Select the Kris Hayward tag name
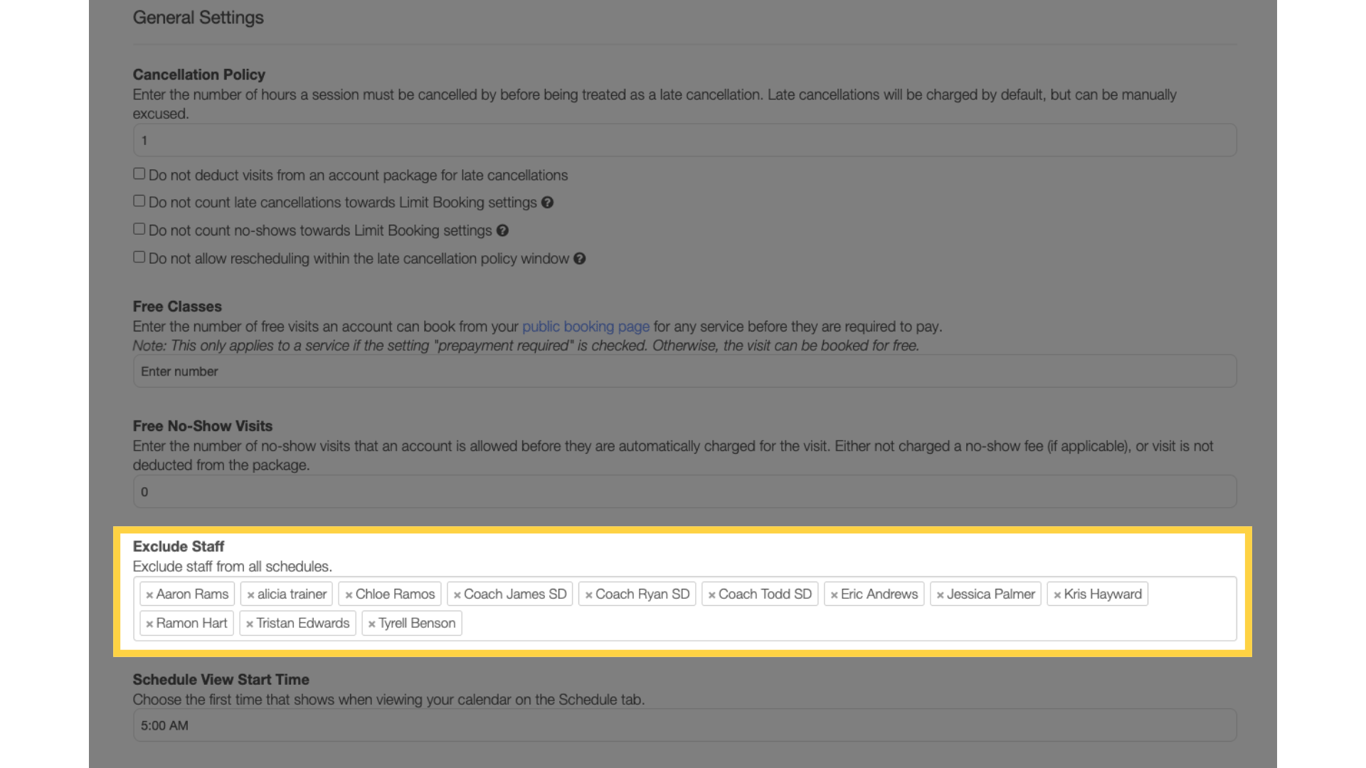Screen dimensions: 1366x768 pos(1103,594)
